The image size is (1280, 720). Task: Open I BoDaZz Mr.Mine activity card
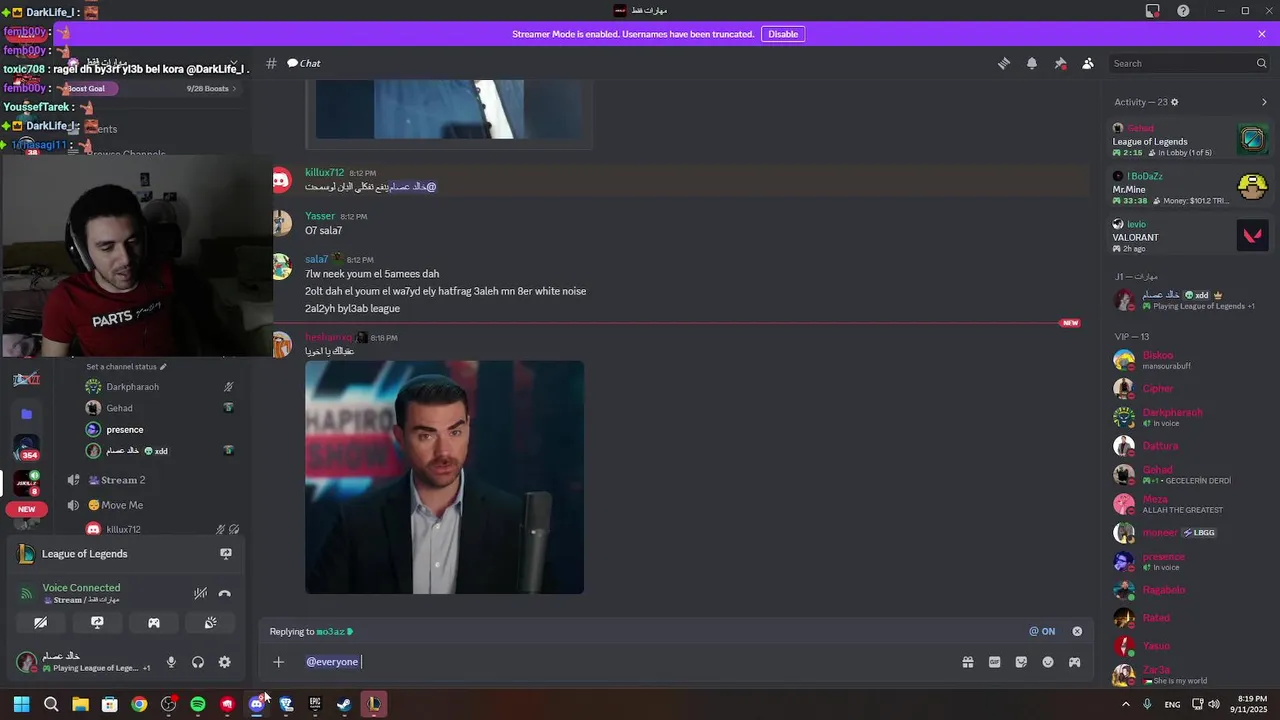[1190, 188]
